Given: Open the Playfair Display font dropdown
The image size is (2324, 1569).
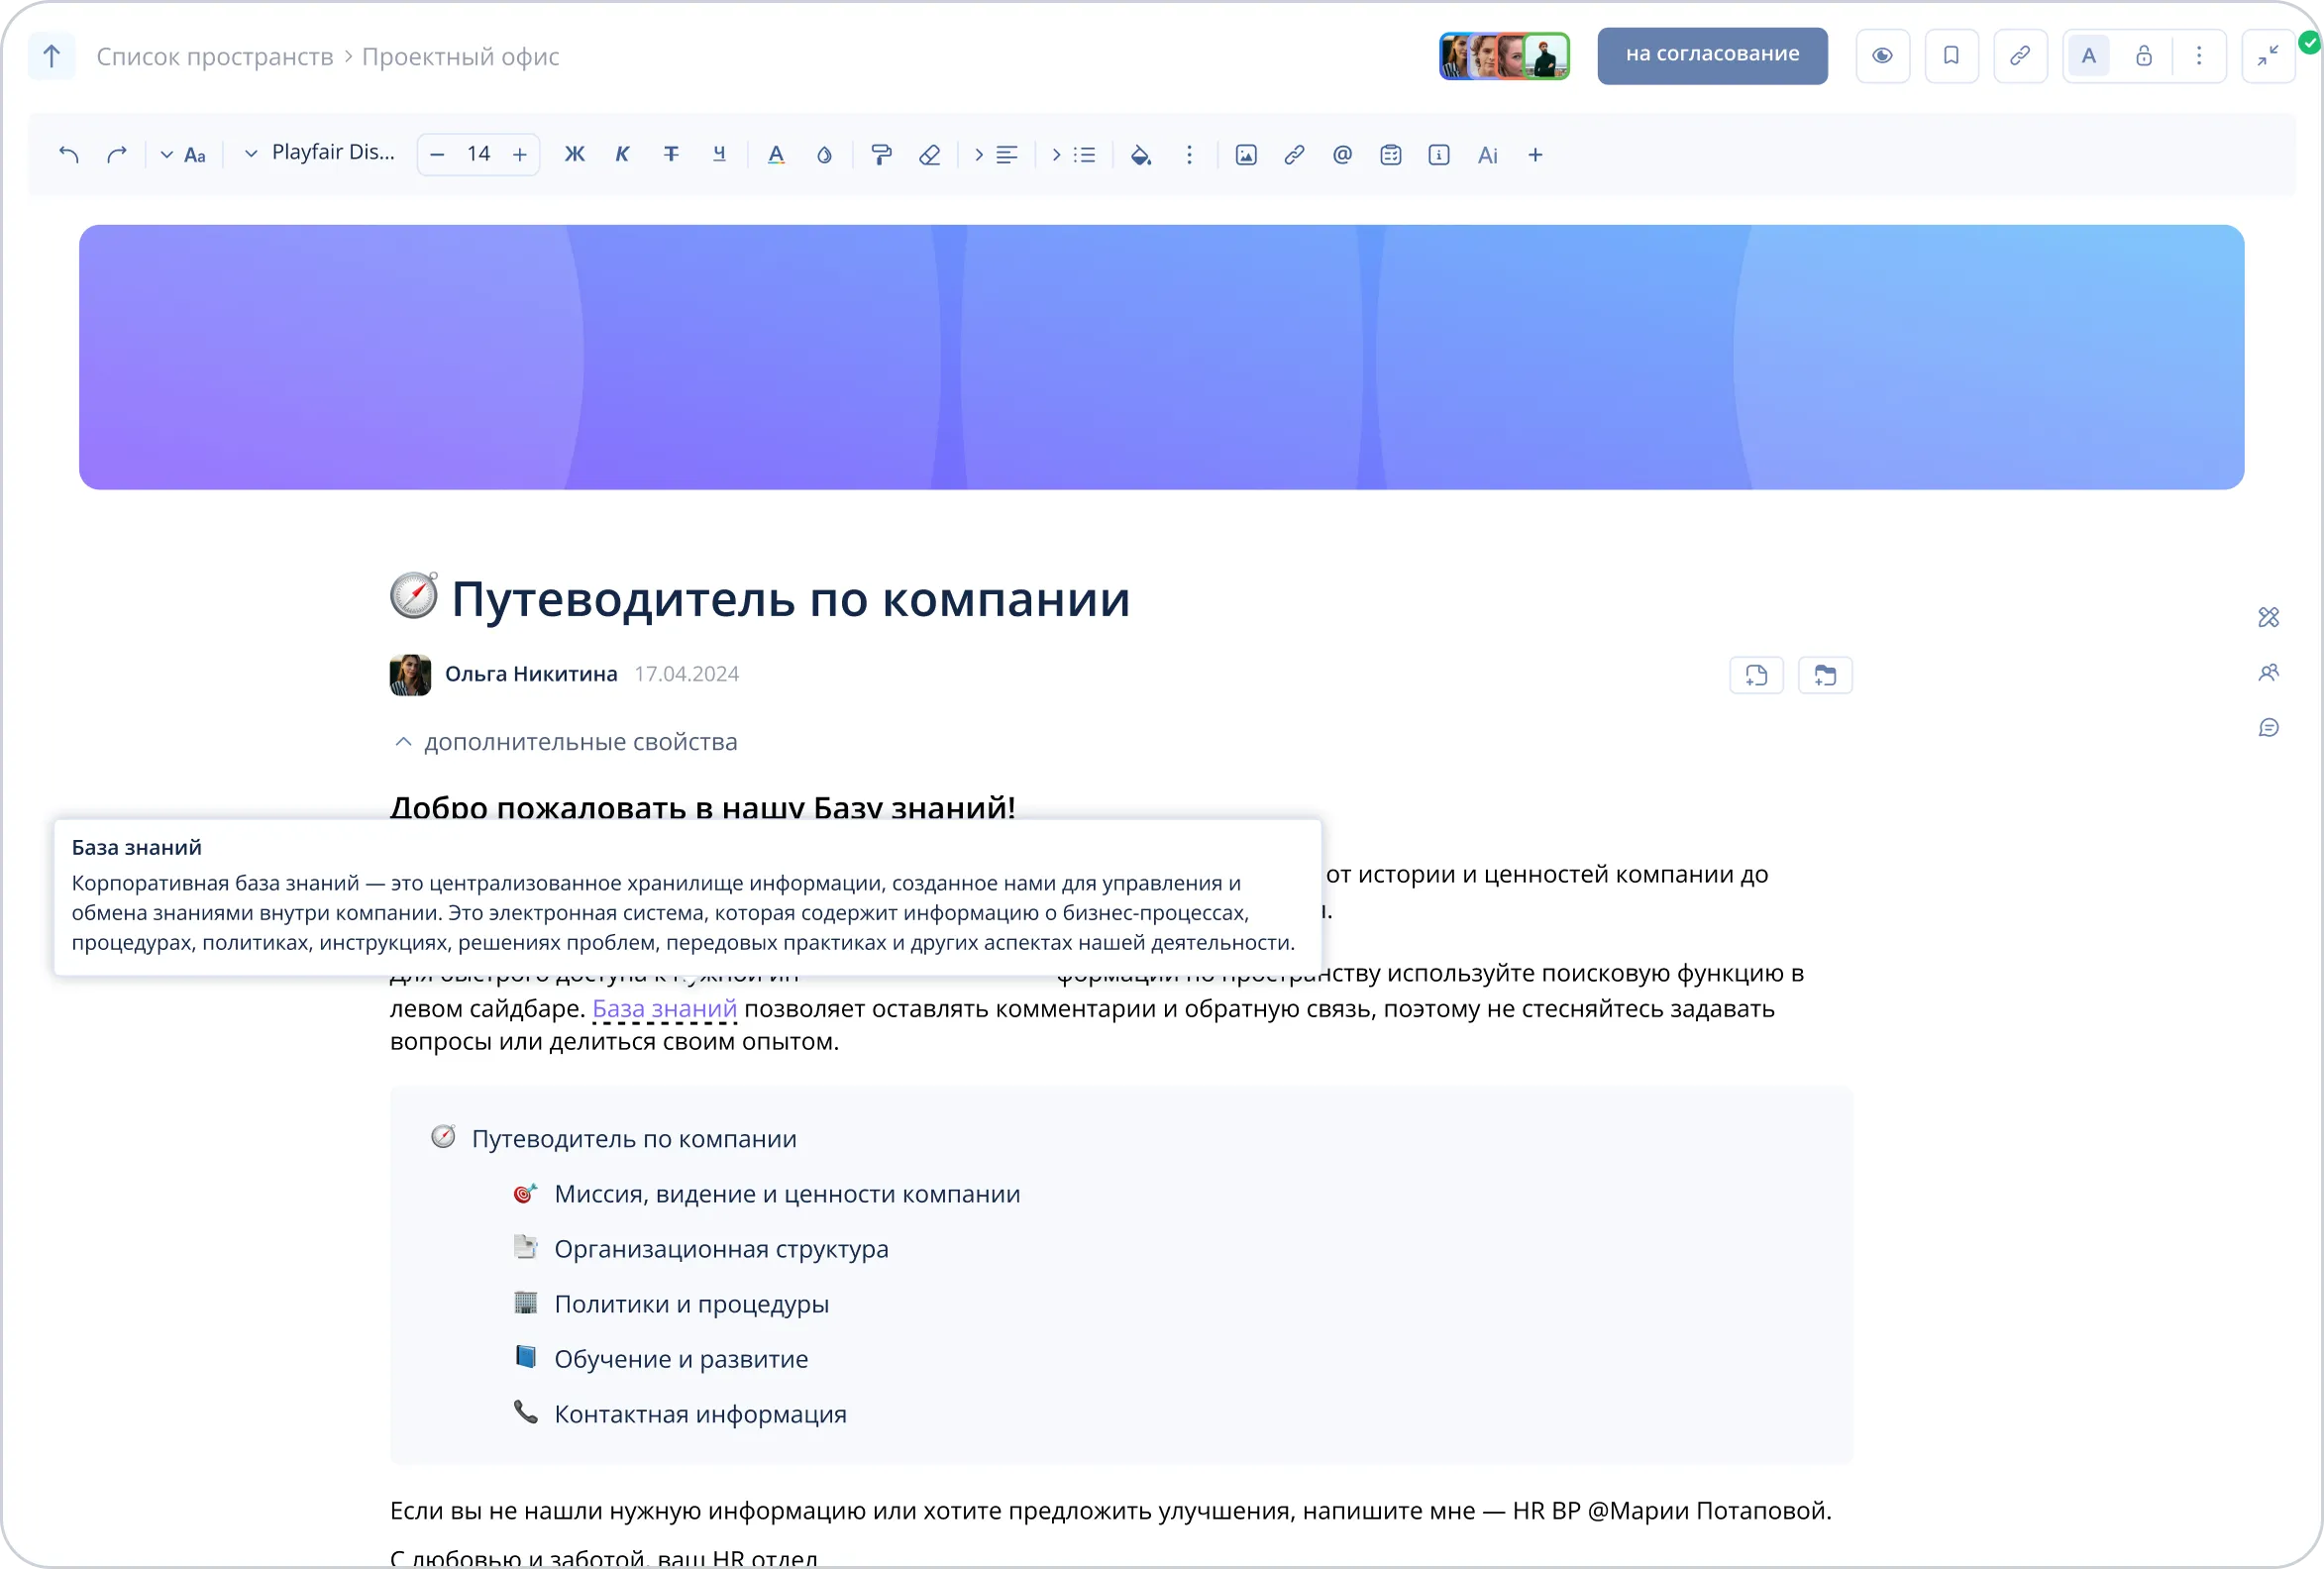Looking at the screenshot, I should [x=320, y=153].
